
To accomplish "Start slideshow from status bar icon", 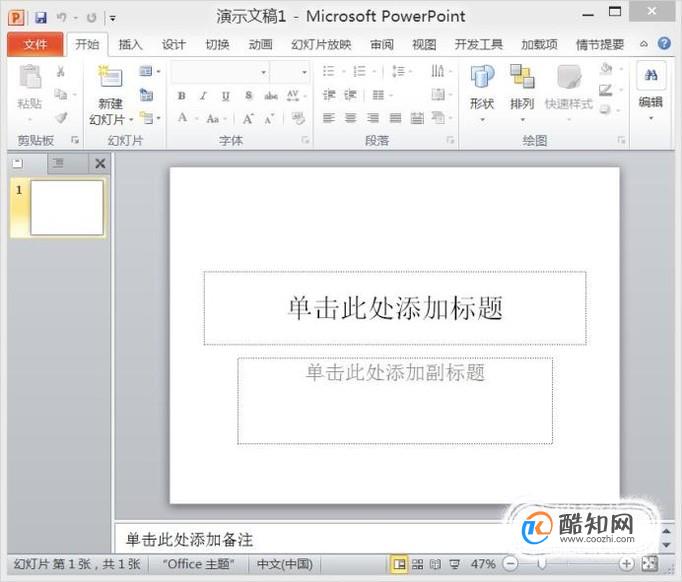I will pos(455,564).
